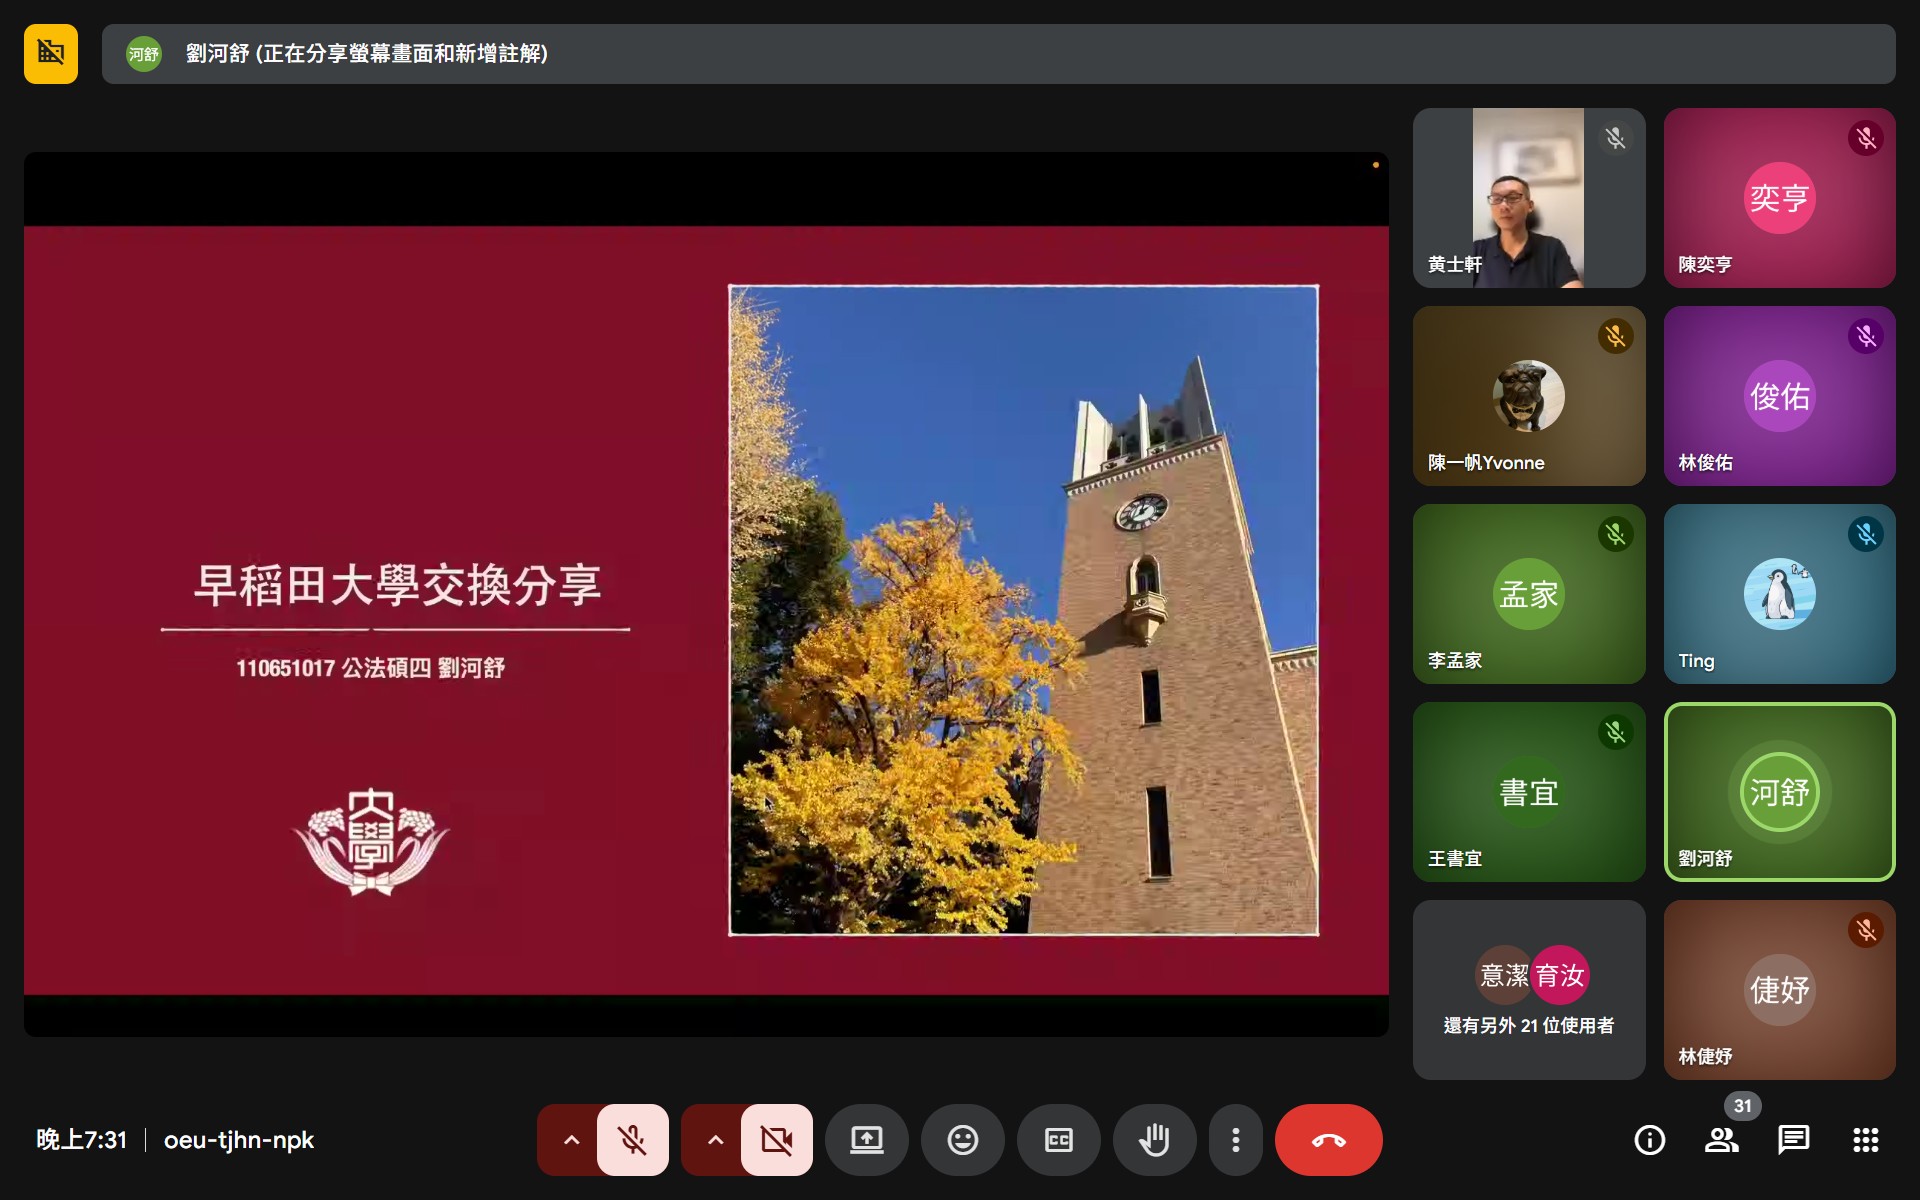Open the more options three-dot menu
The height and width of the screenshot is (1200, 1920).
[1236, 1140]
